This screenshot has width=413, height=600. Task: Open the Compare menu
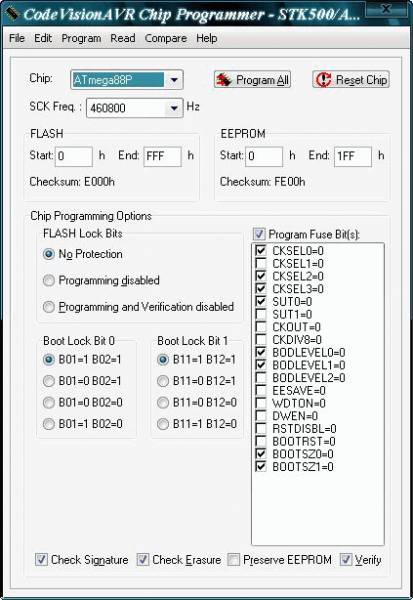coord(166,38)
